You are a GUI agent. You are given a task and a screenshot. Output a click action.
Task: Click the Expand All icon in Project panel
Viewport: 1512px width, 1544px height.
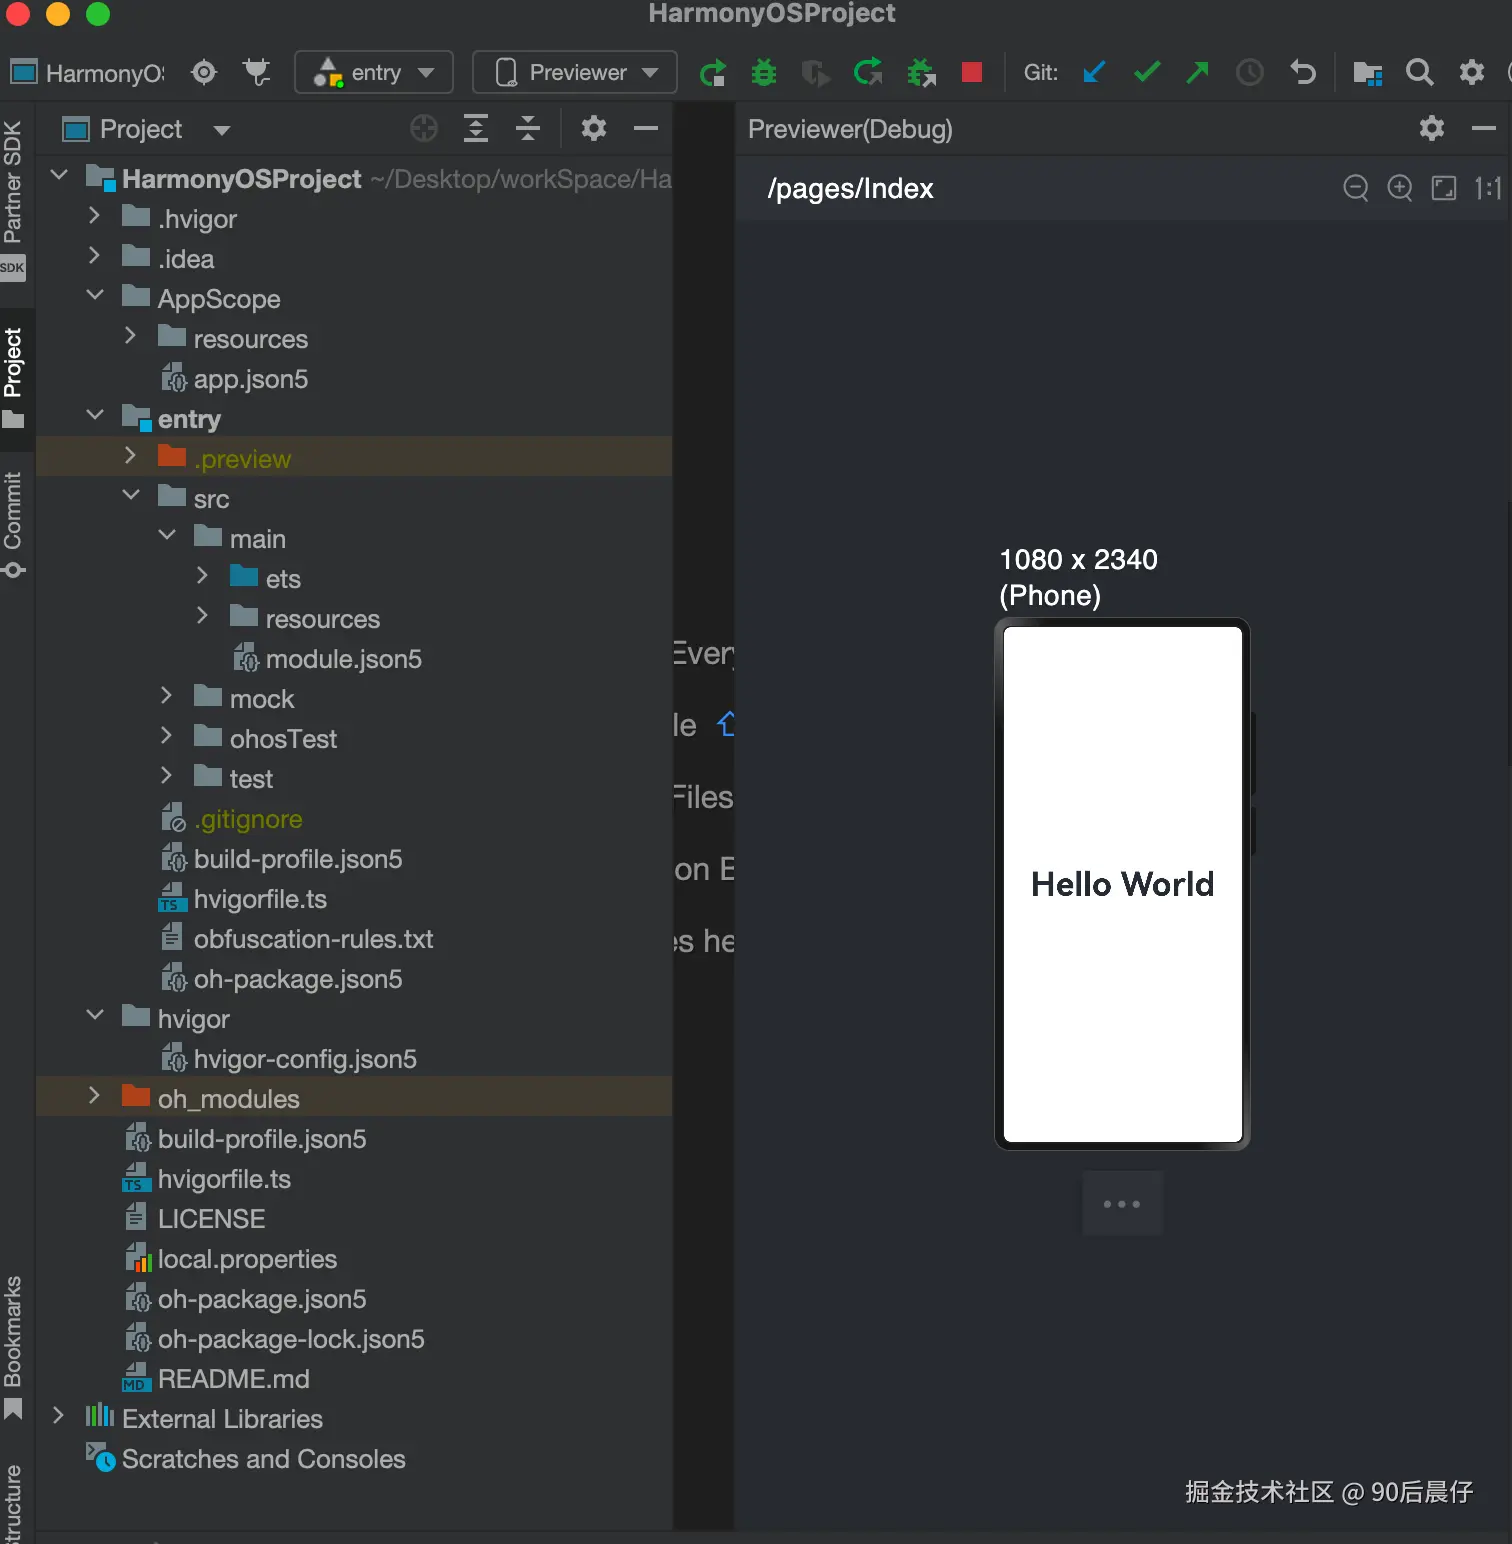476,128
